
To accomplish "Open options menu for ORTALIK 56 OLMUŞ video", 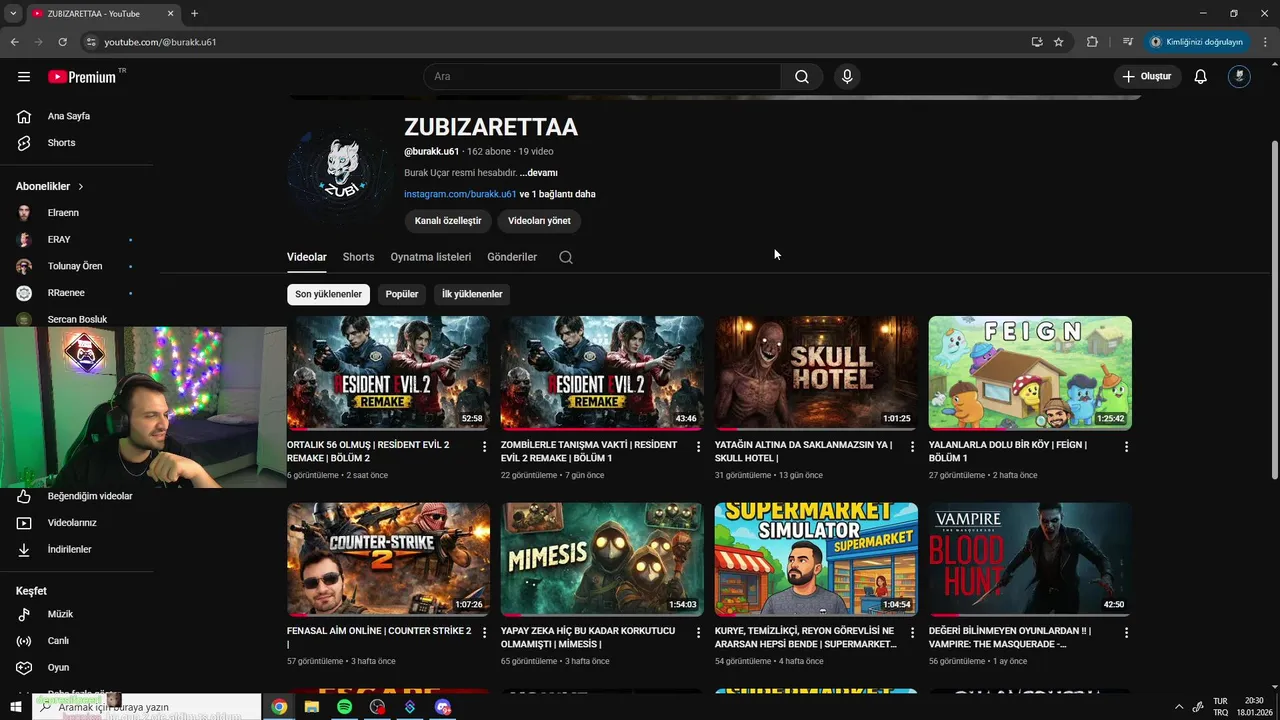I will click(484, 447).
